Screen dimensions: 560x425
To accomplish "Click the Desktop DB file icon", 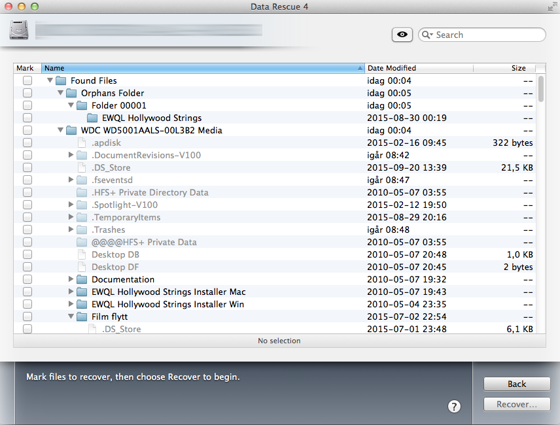I will [82, 255].
